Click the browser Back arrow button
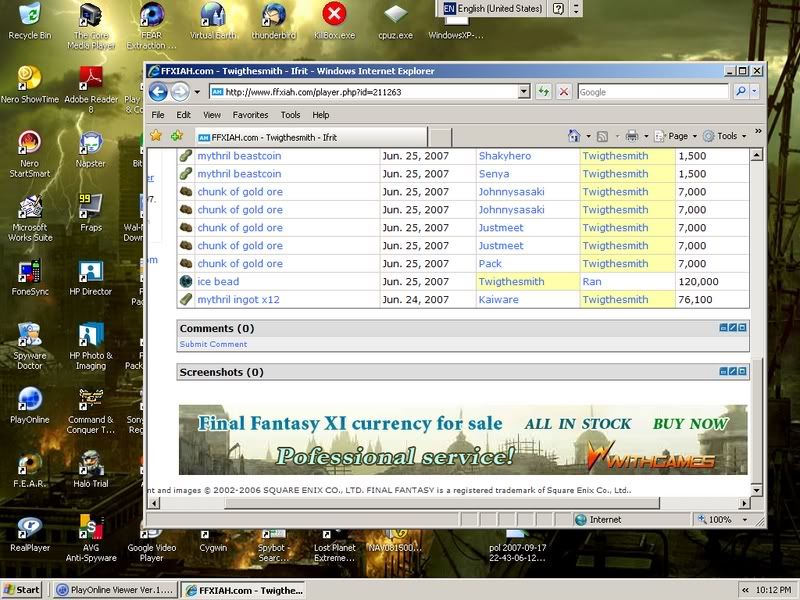800x600 pixels. coord(158,92)
